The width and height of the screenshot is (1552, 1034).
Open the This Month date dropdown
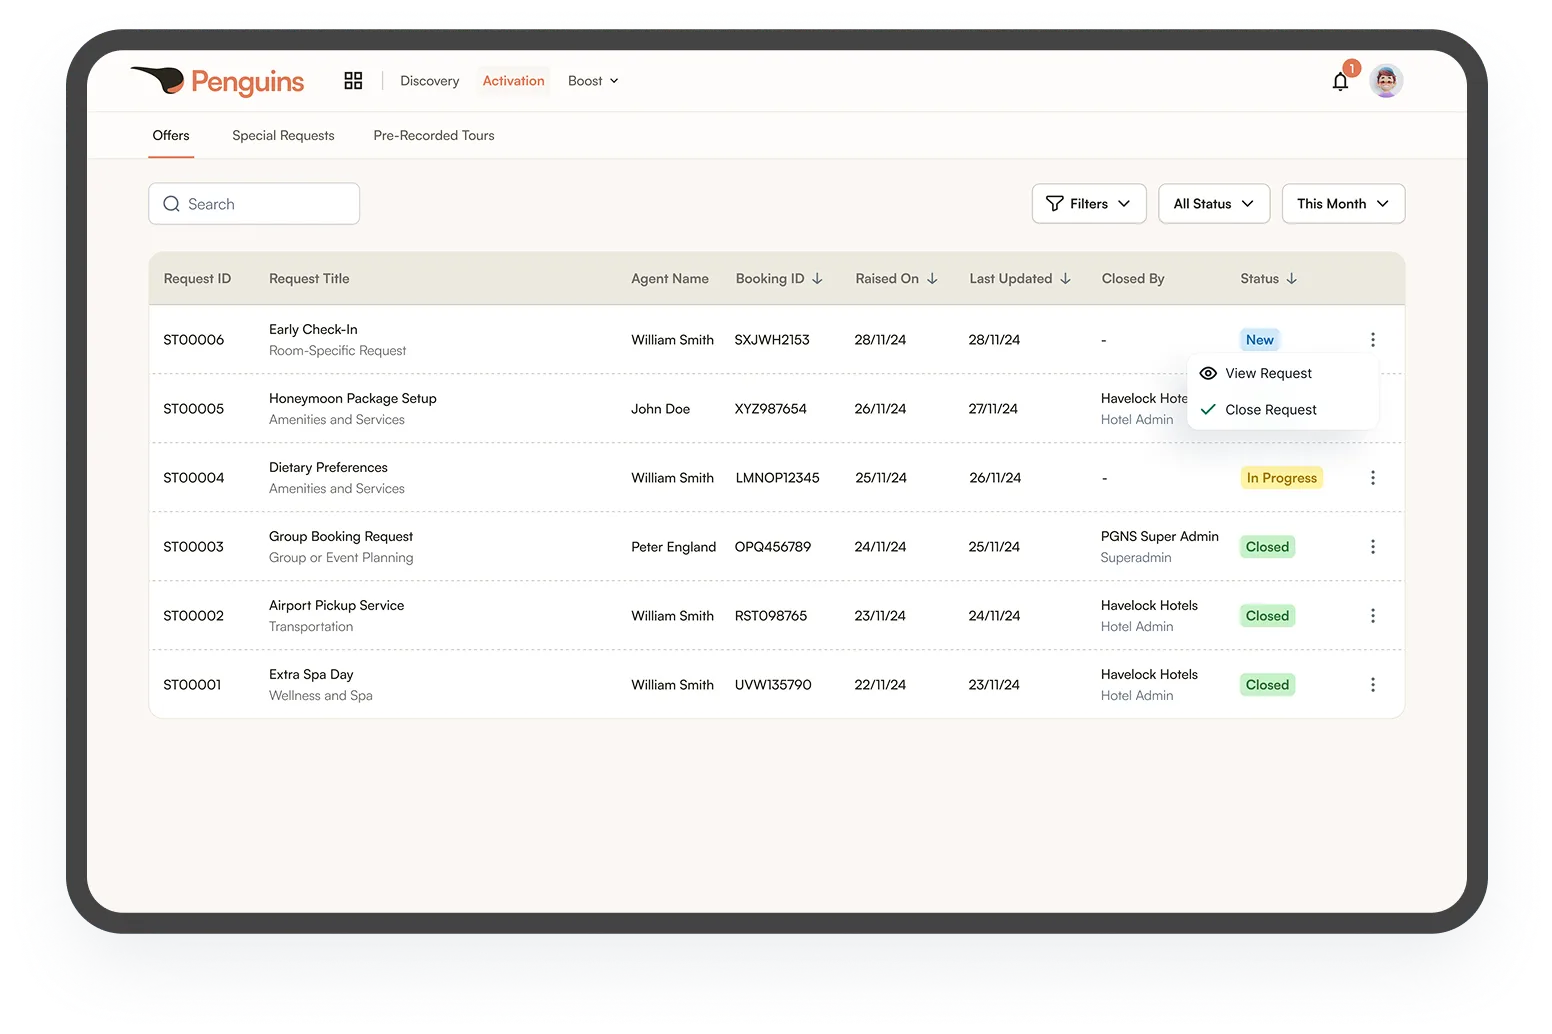[x=1342, y=204]
